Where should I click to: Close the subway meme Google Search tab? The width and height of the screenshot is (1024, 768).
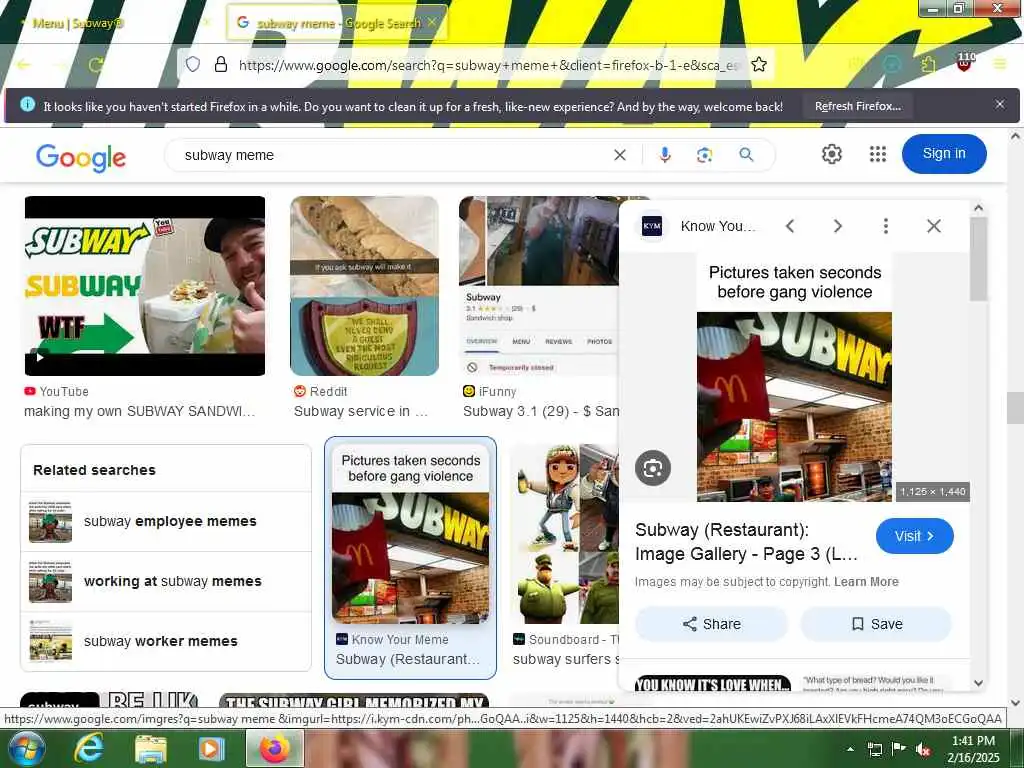tap(432, 22)
